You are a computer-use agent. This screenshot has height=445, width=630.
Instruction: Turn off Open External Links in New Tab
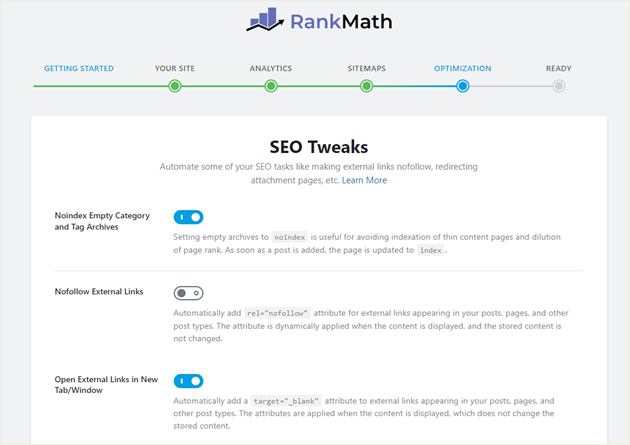coord(188,381)
